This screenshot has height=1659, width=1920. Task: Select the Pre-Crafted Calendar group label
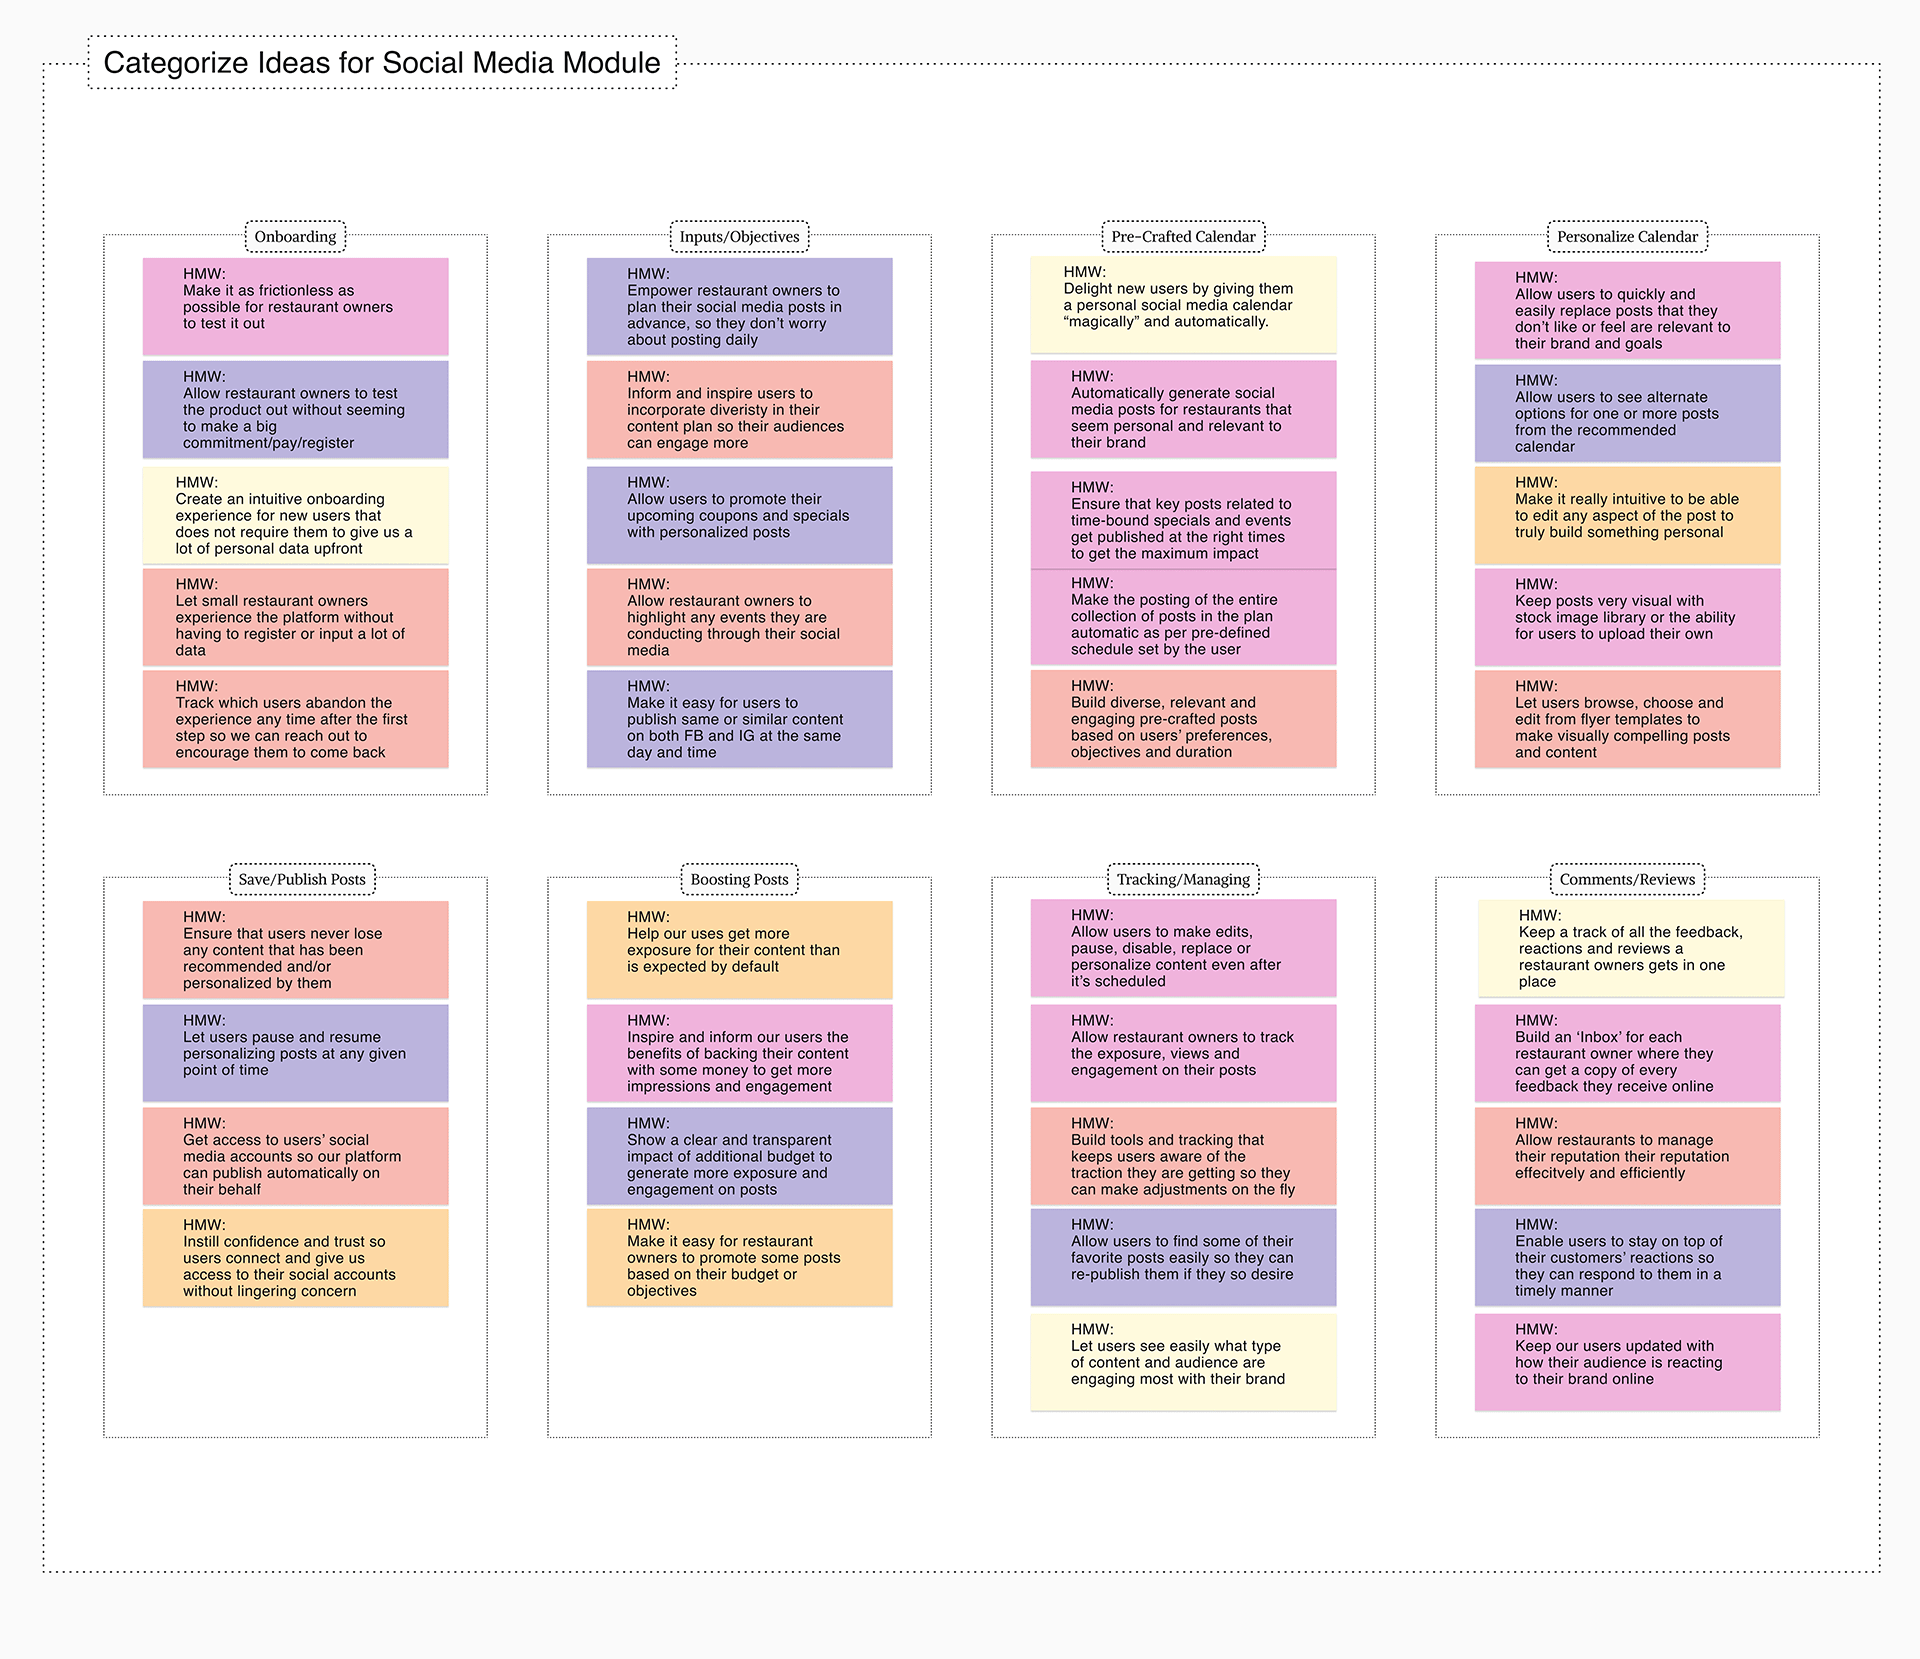[1183, 237]
